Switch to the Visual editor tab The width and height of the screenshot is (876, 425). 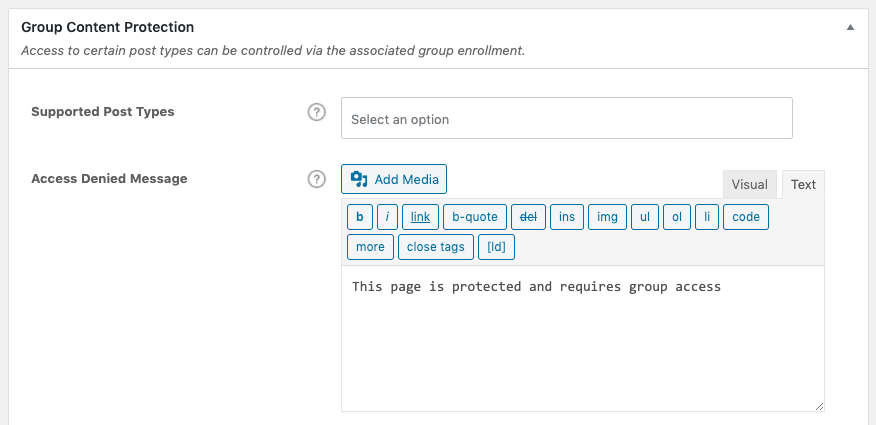click(749, 185)
